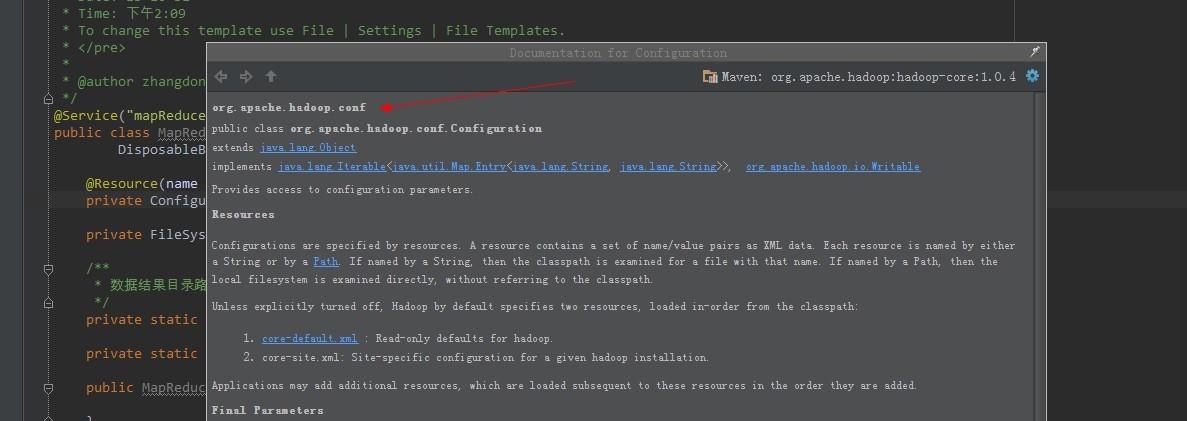Place cursor on the @Resource annotation line
This screenshot has height=421, width=1187.
(140, 184)
